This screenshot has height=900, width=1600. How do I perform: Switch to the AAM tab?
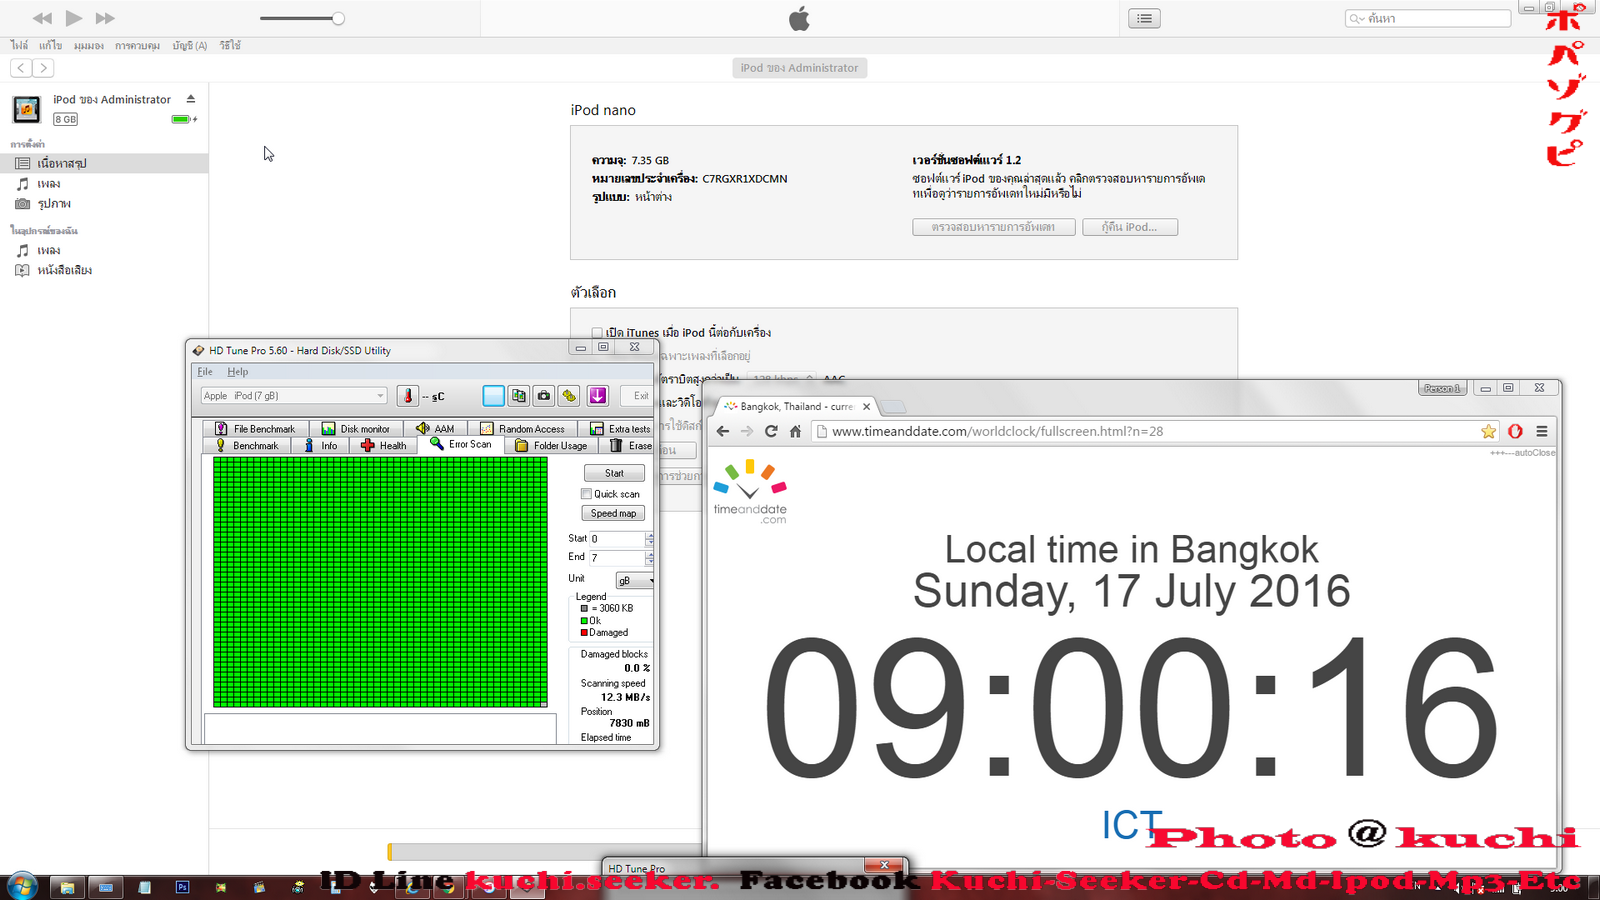coord(435,428)
